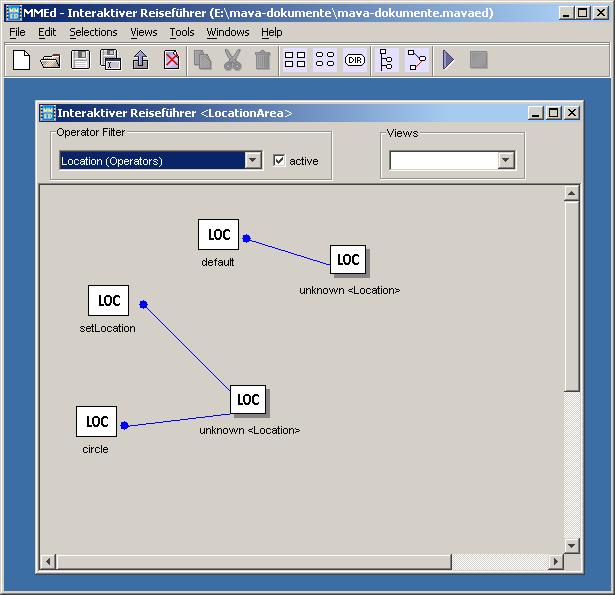The width and height of the screenshot is (615, 595).
Task: Minimize the LocationArea inner window
Action: pos(536,113)
